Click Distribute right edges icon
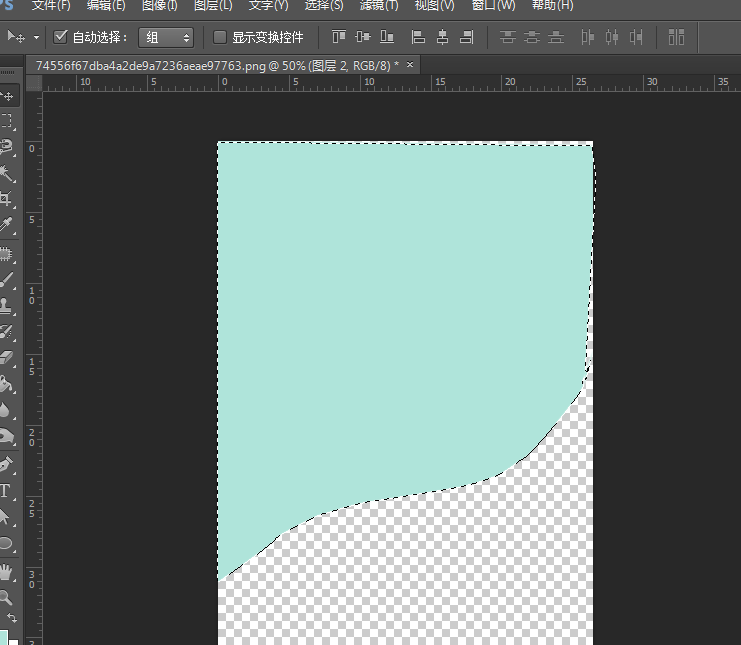The width and height of the screenshot is (741, 645). [636, 36]
